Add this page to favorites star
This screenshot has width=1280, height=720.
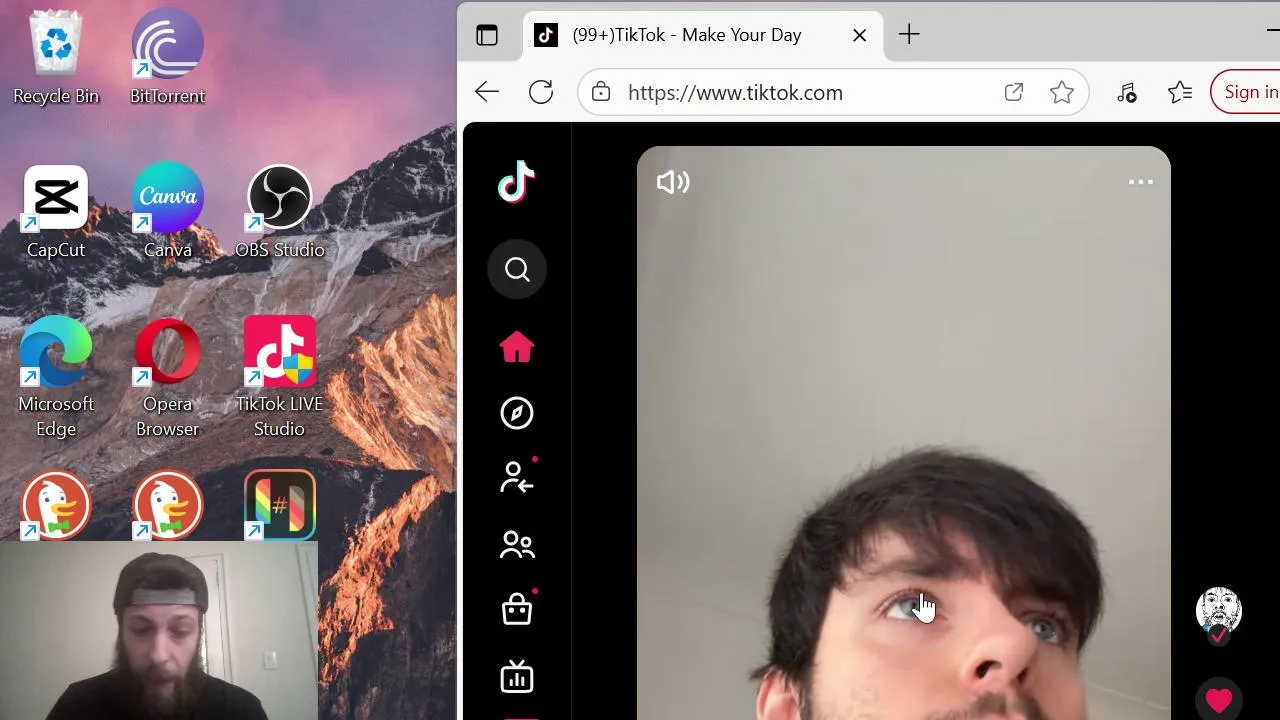click(x=1062, y=93)
